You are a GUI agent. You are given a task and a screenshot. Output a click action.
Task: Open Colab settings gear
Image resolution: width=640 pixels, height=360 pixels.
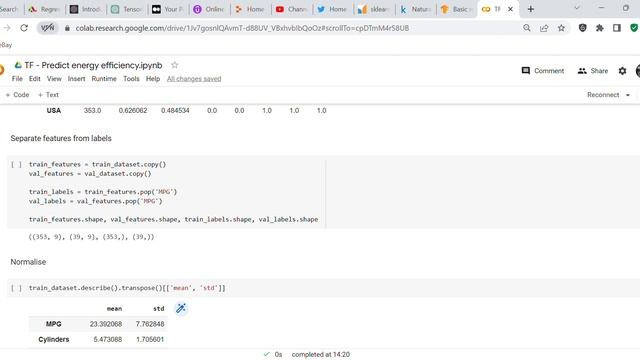[x=622, y=71]
